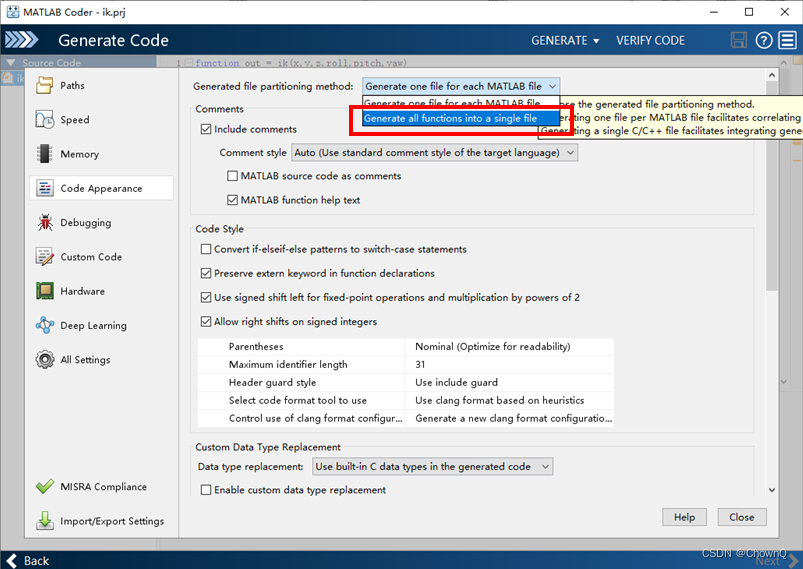Open the Debugging bug icon

click(x=45, y=222)
